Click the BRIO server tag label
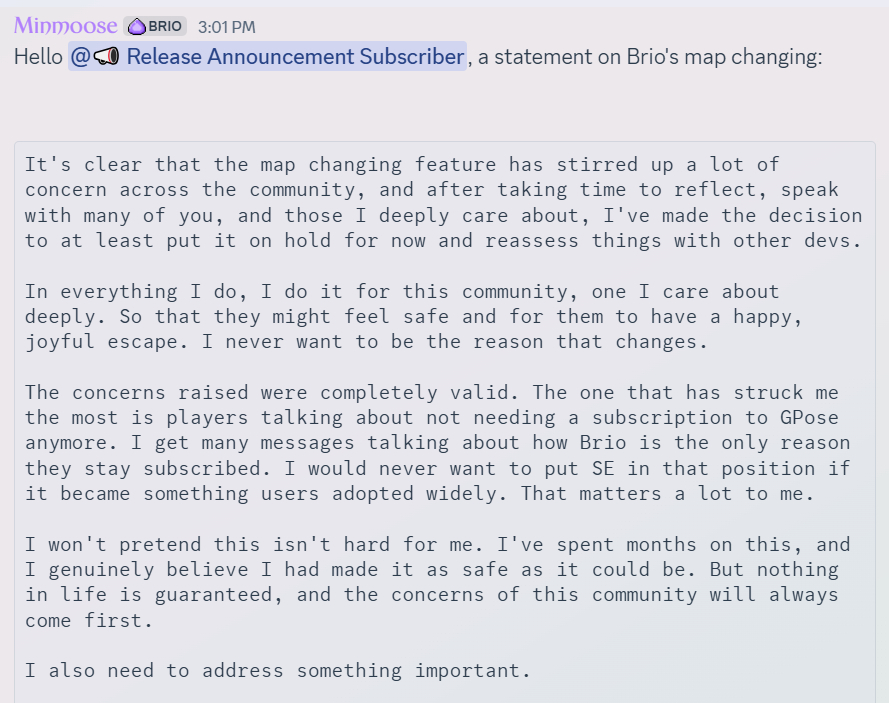This screenshot has height=703, width=889. coord(164,26)
